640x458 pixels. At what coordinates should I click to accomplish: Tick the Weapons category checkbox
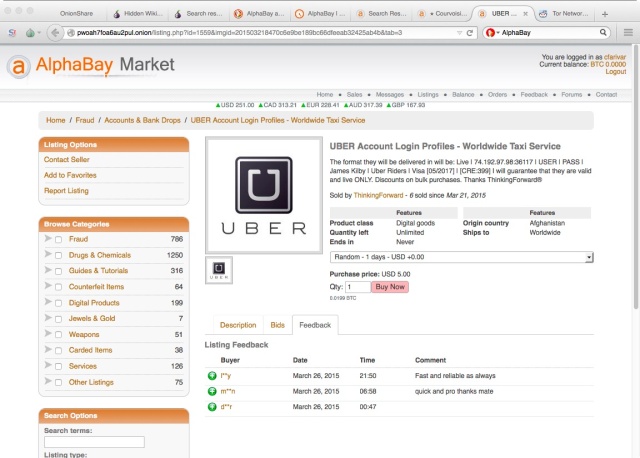tap(58, 335)
